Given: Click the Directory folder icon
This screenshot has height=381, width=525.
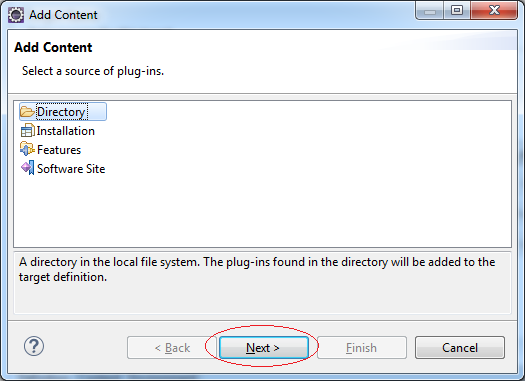Looking at the screenshot, I should pos(27,111).
